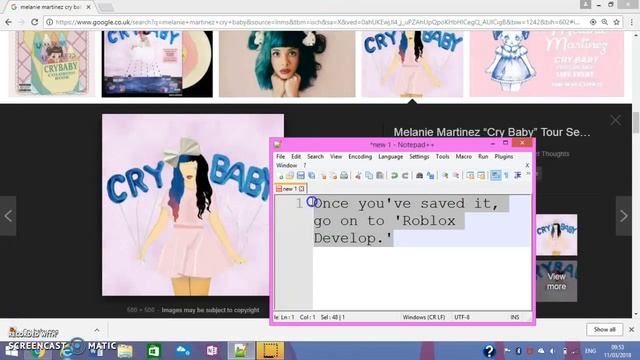Click the 'Melanie Martinez "Cry Baby" Tour Se...' title link
Screen dimensions: 640x360
point(492,132)
